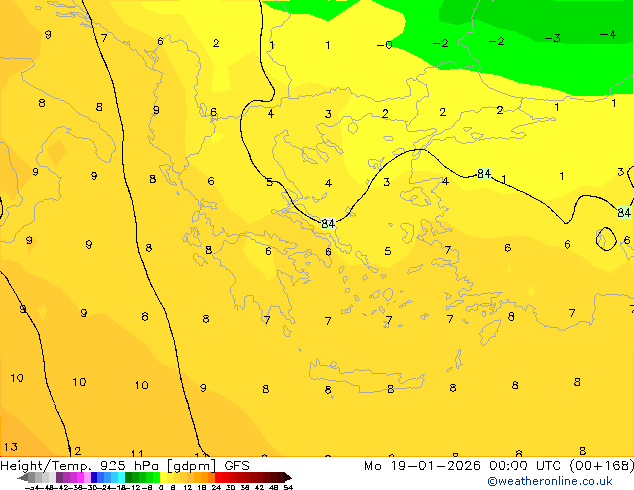Pick the first red swatch above 24
This screenshot has width=634, height=490.
tap(218, 477)
